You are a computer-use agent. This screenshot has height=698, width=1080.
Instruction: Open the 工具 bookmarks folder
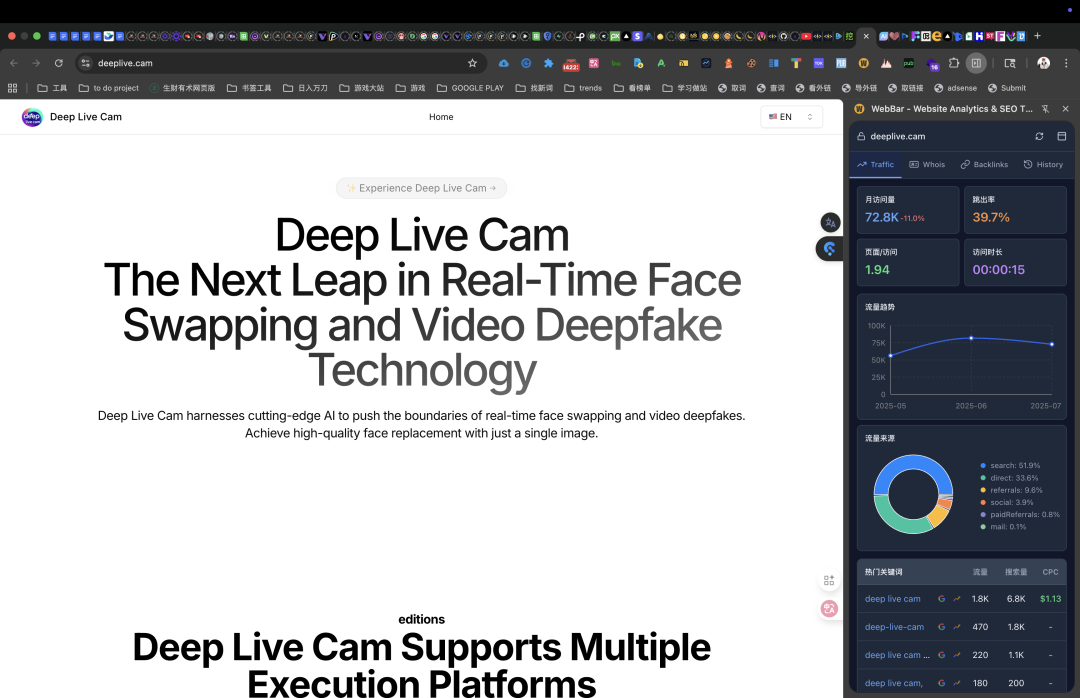pyautogui.click(x=52, y=88)
